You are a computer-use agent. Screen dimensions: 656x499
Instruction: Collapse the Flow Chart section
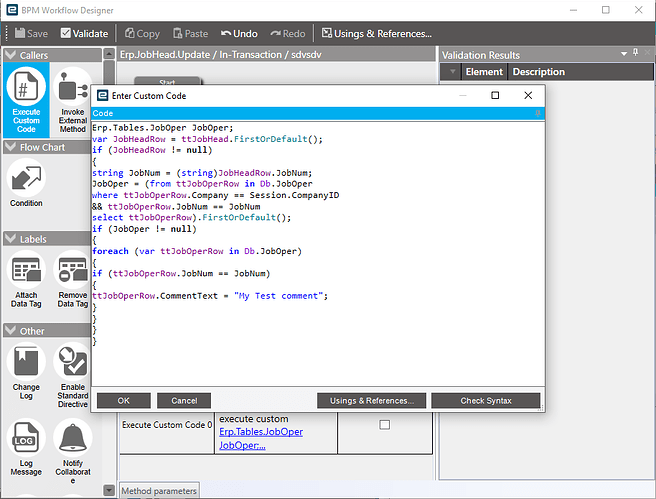coord(10,147)
